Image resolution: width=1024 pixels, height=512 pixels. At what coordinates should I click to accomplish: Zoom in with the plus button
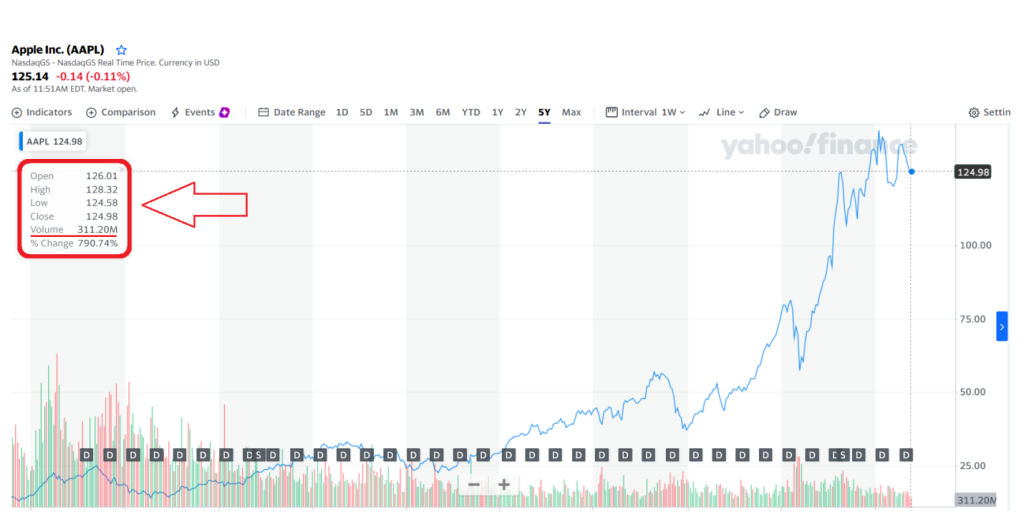pyautogui.click(x=504, y=485)
